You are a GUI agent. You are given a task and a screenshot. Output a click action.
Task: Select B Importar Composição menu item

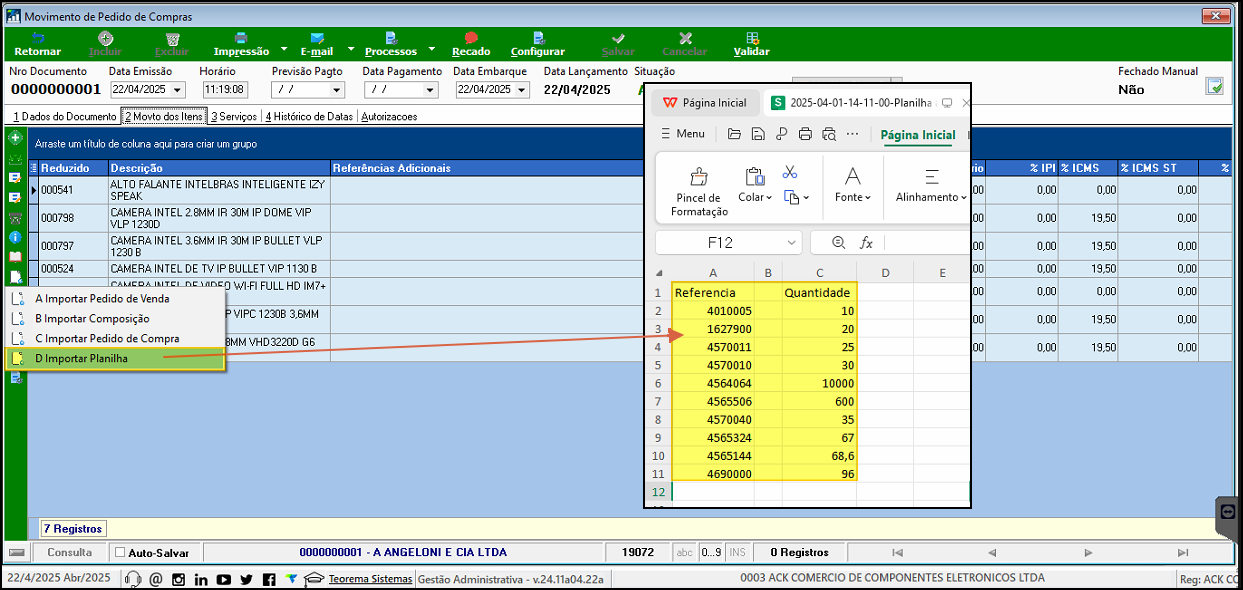(x=115, y=318)
